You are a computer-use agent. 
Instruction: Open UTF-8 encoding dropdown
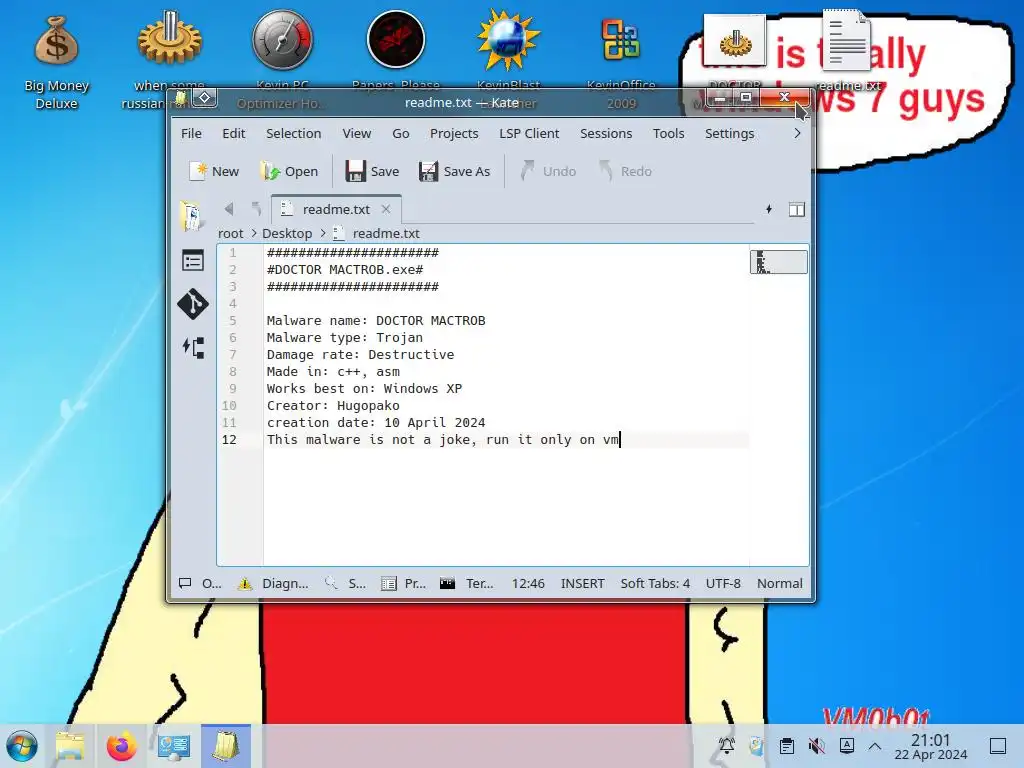pos(723,583)
